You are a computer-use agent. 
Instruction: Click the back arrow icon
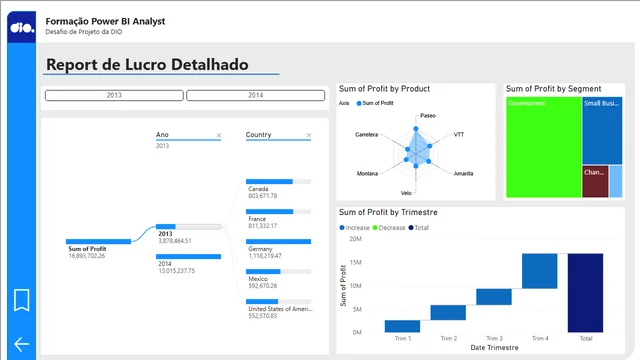point(21,344)
